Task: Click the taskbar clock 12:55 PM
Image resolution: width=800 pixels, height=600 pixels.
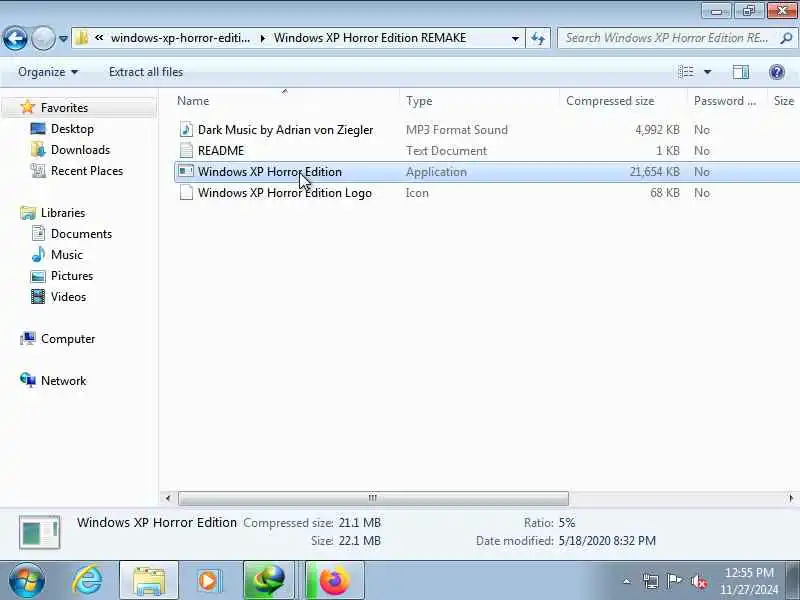Action: [749, 572]
